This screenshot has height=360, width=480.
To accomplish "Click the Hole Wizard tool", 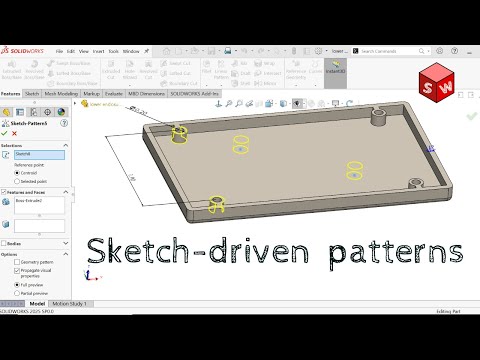I will pyautogui.click(x=130, y=70).
